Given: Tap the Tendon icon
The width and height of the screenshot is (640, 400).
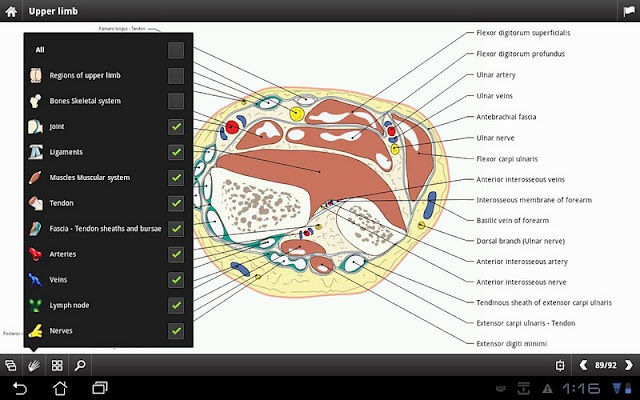Looking at the screenshot, I should coord(36,203).
